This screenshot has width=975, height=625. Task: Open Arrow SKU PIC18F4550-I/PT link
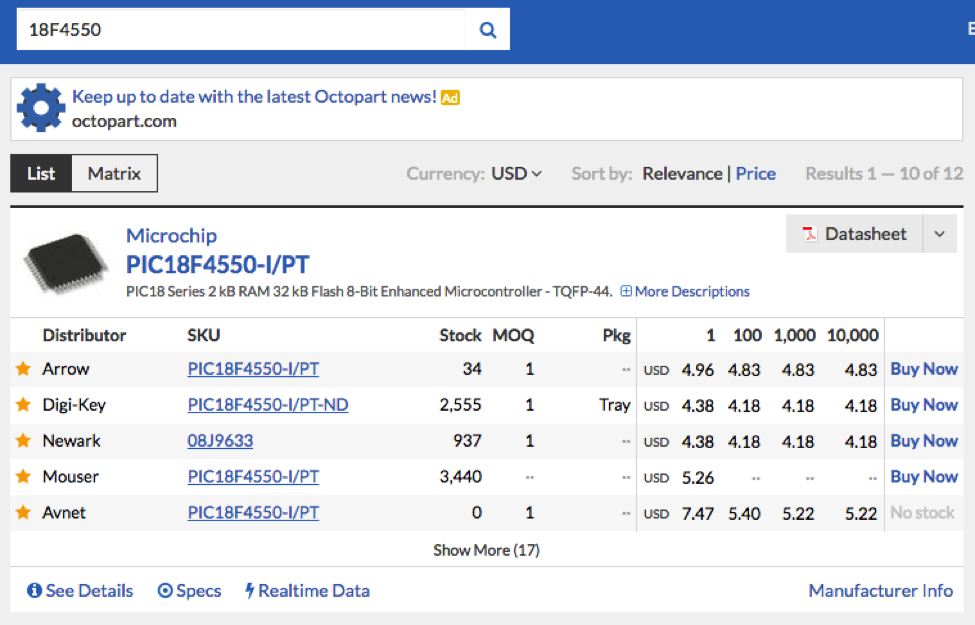coord(253,369)
